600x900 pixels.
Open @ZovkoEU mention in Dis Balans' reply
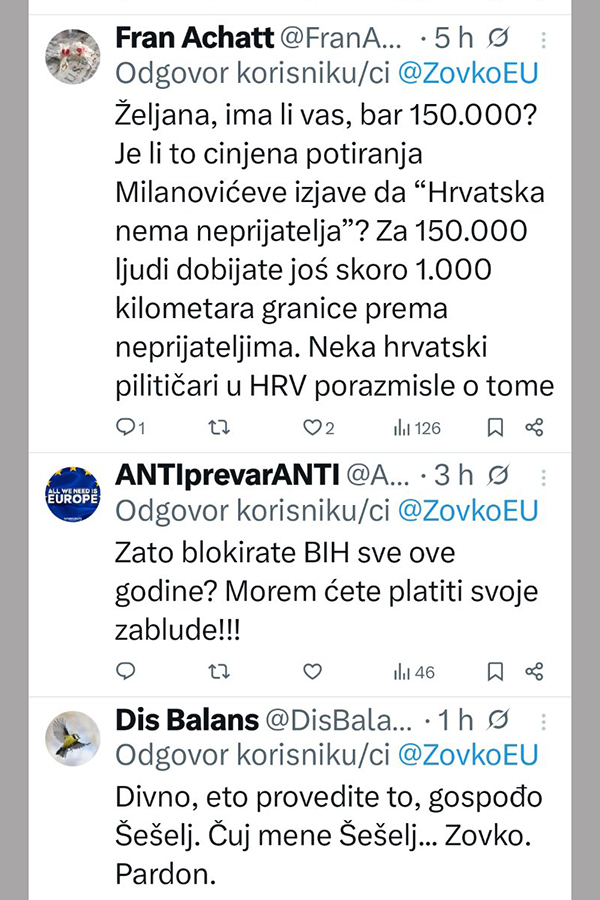[468, 755]
